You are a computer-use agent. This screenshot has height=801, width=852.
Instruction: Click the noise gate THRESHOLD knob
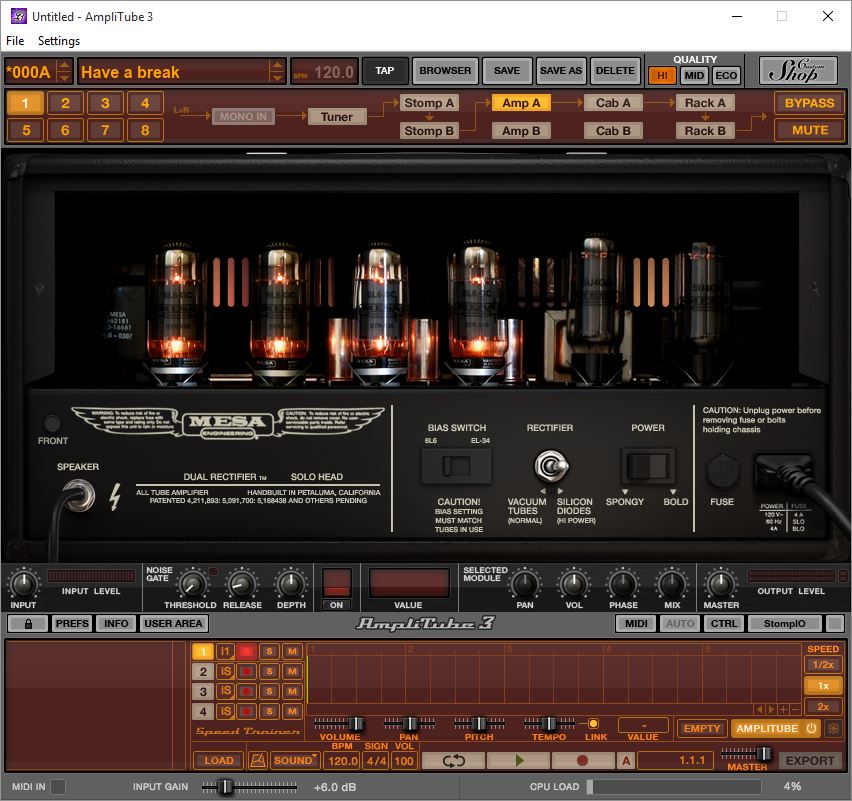point(191,584)
